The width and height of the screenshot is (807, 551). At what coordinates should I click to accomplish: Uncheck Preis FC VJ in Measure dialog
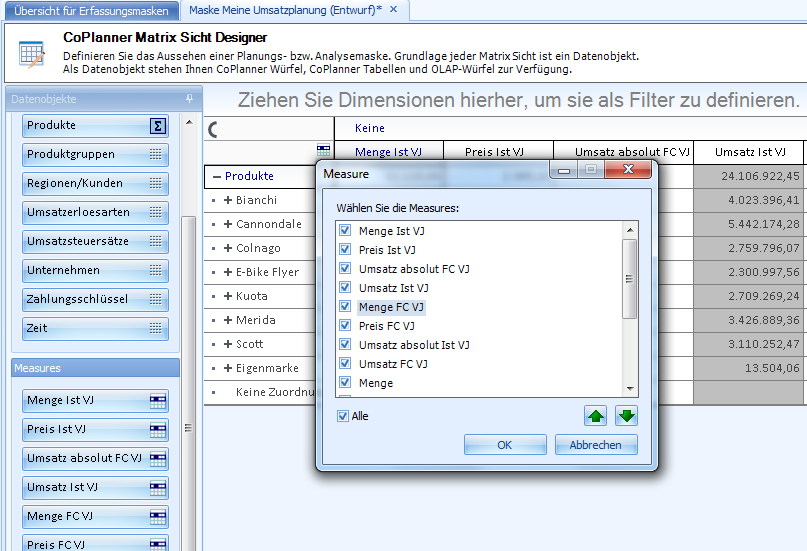pos(345,325)
